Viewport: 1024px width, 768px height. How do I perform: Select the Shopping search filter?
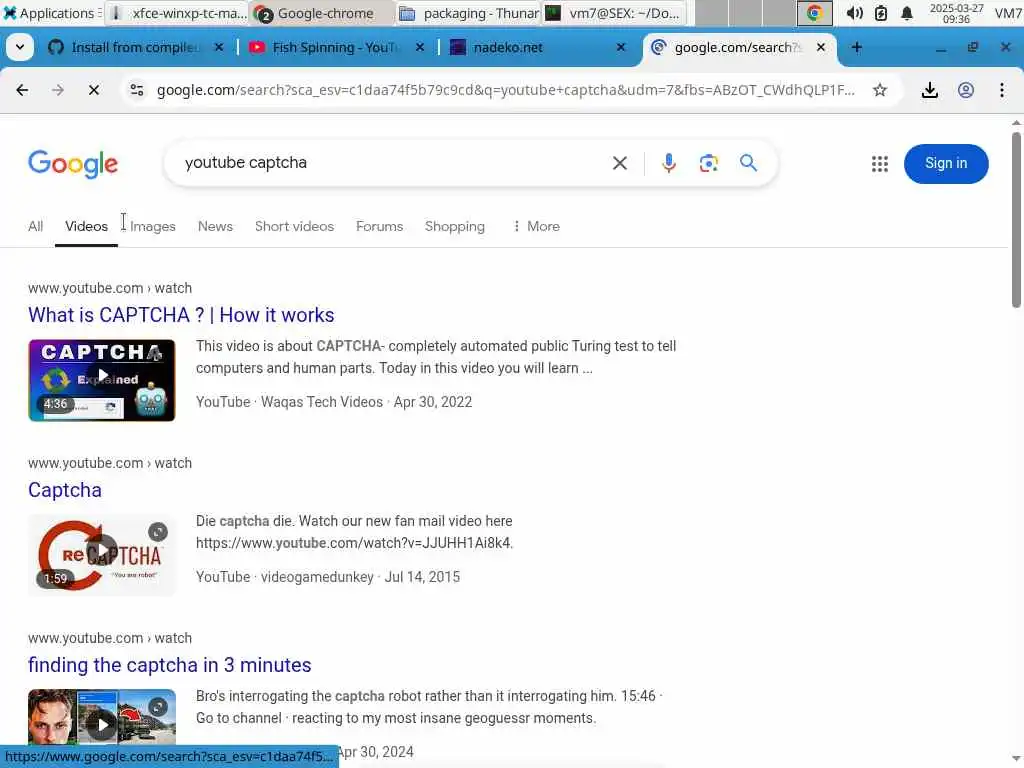(455, 226)
